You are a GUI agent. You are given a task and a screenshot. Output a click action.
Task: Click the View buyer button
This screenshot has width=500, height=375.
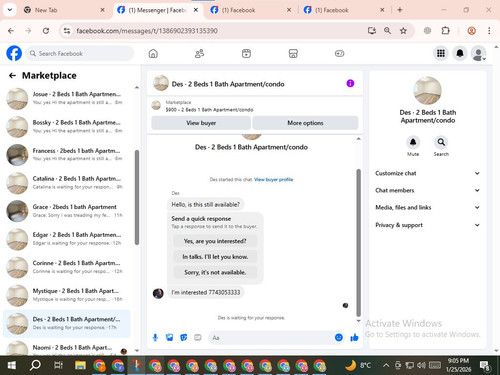201,123
